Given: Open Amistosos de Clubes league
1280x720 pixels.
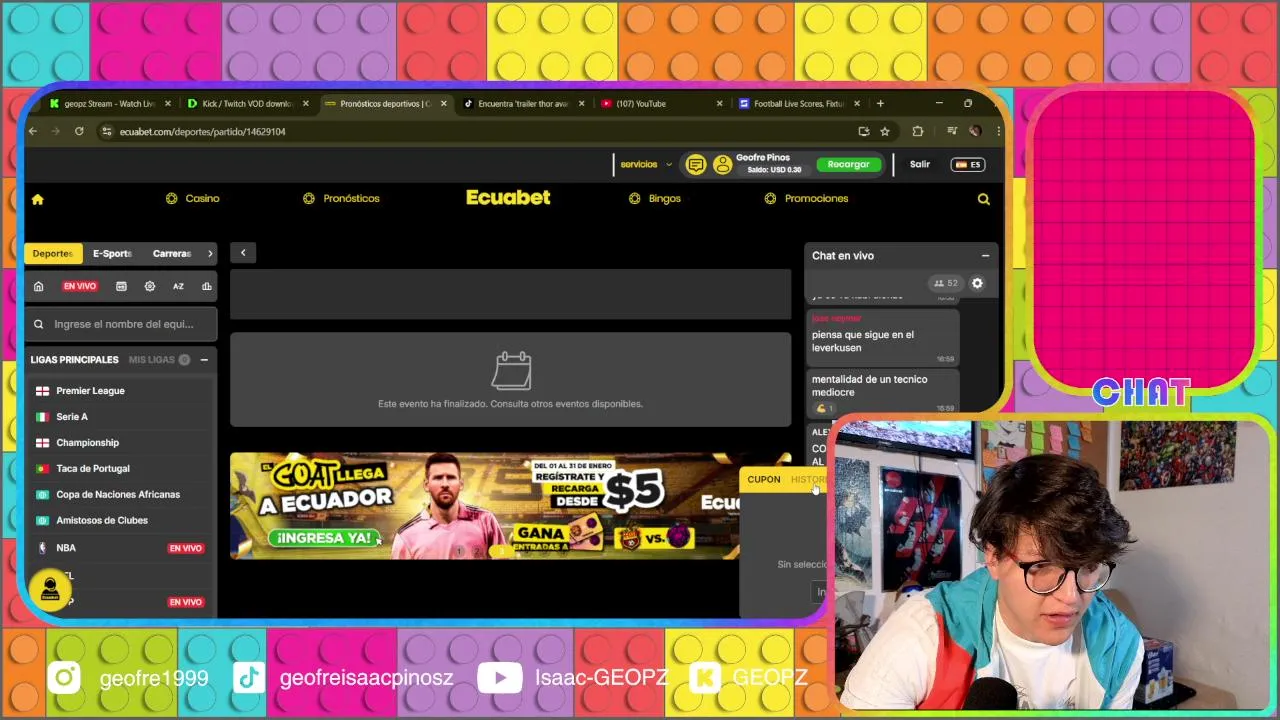Looking at the screenshot, I should [120, 521].
